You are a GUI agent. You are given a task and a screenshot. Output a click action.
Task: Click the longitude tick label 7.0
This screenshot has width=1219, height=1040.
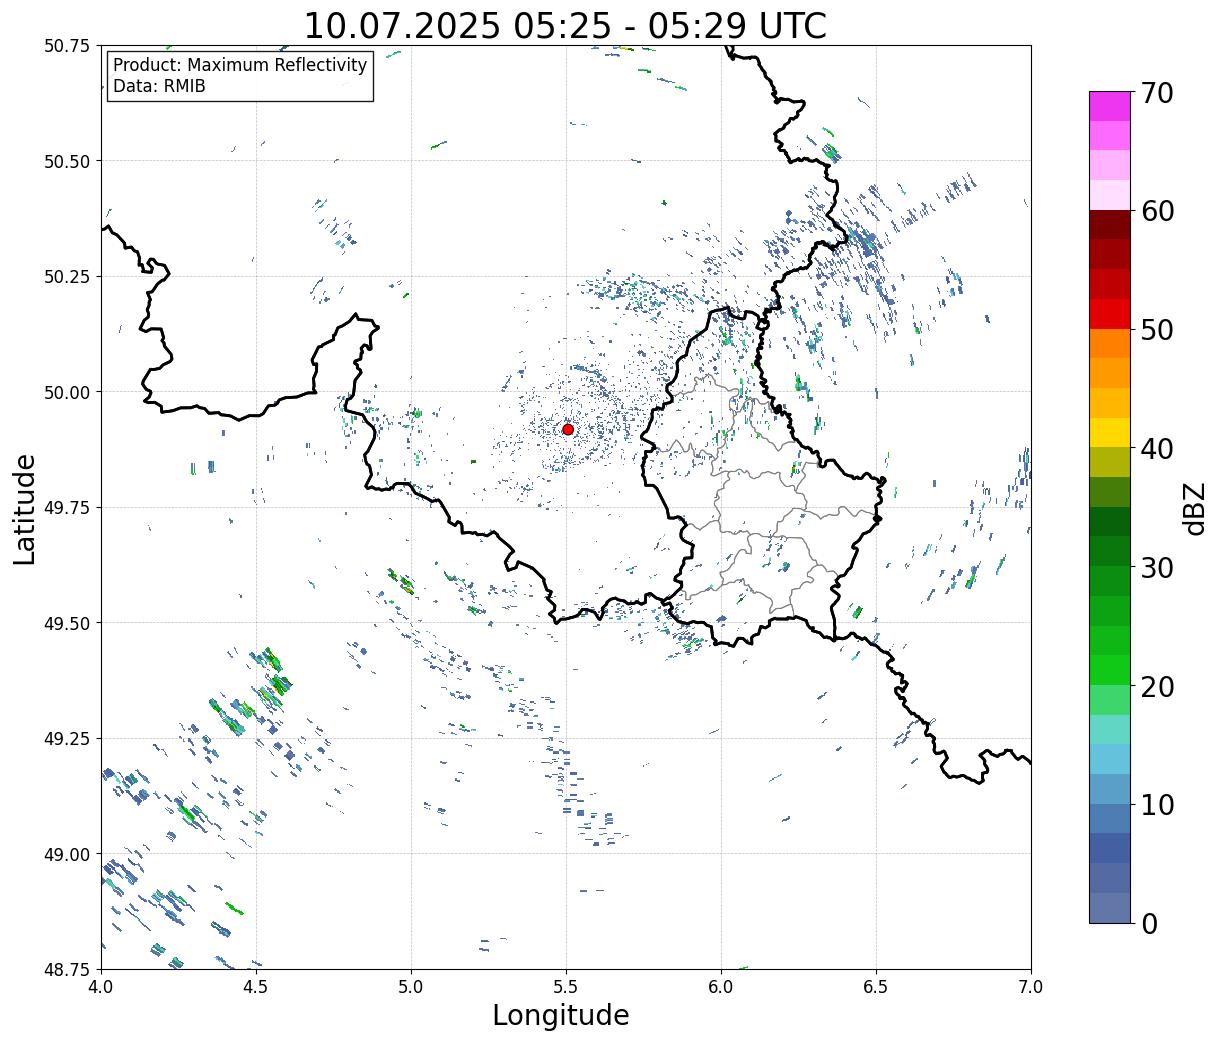point(1031,987)
